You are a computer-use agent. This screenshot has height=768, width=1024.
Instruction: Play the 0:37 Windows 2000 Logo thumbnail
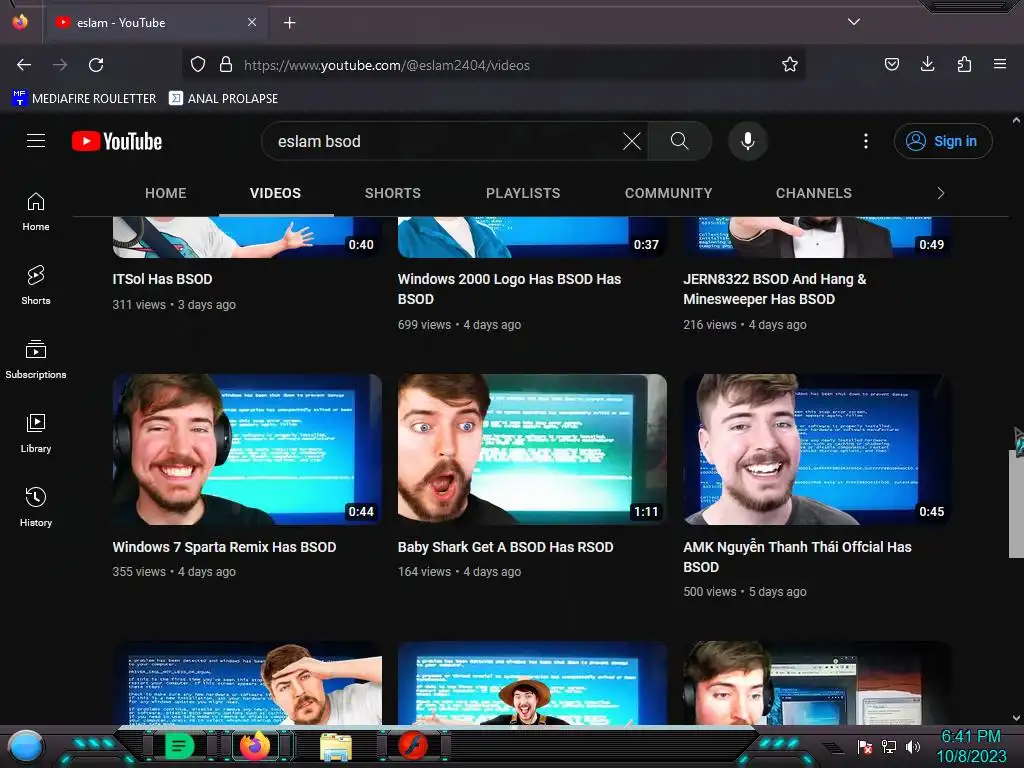(532, 237)
